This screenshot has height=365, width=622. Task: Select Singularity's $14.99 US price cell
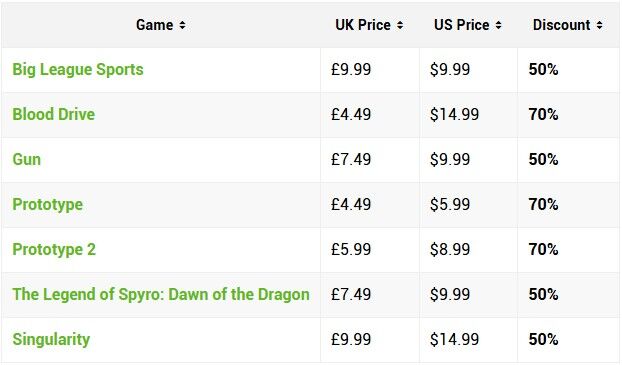click(x=468, y=340)
